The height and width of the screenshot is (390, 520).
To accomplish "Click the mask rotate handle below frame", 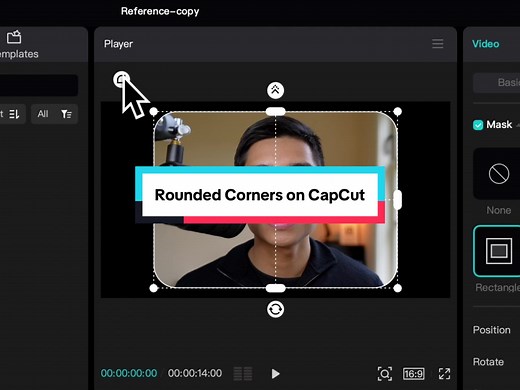I will 275,309.
